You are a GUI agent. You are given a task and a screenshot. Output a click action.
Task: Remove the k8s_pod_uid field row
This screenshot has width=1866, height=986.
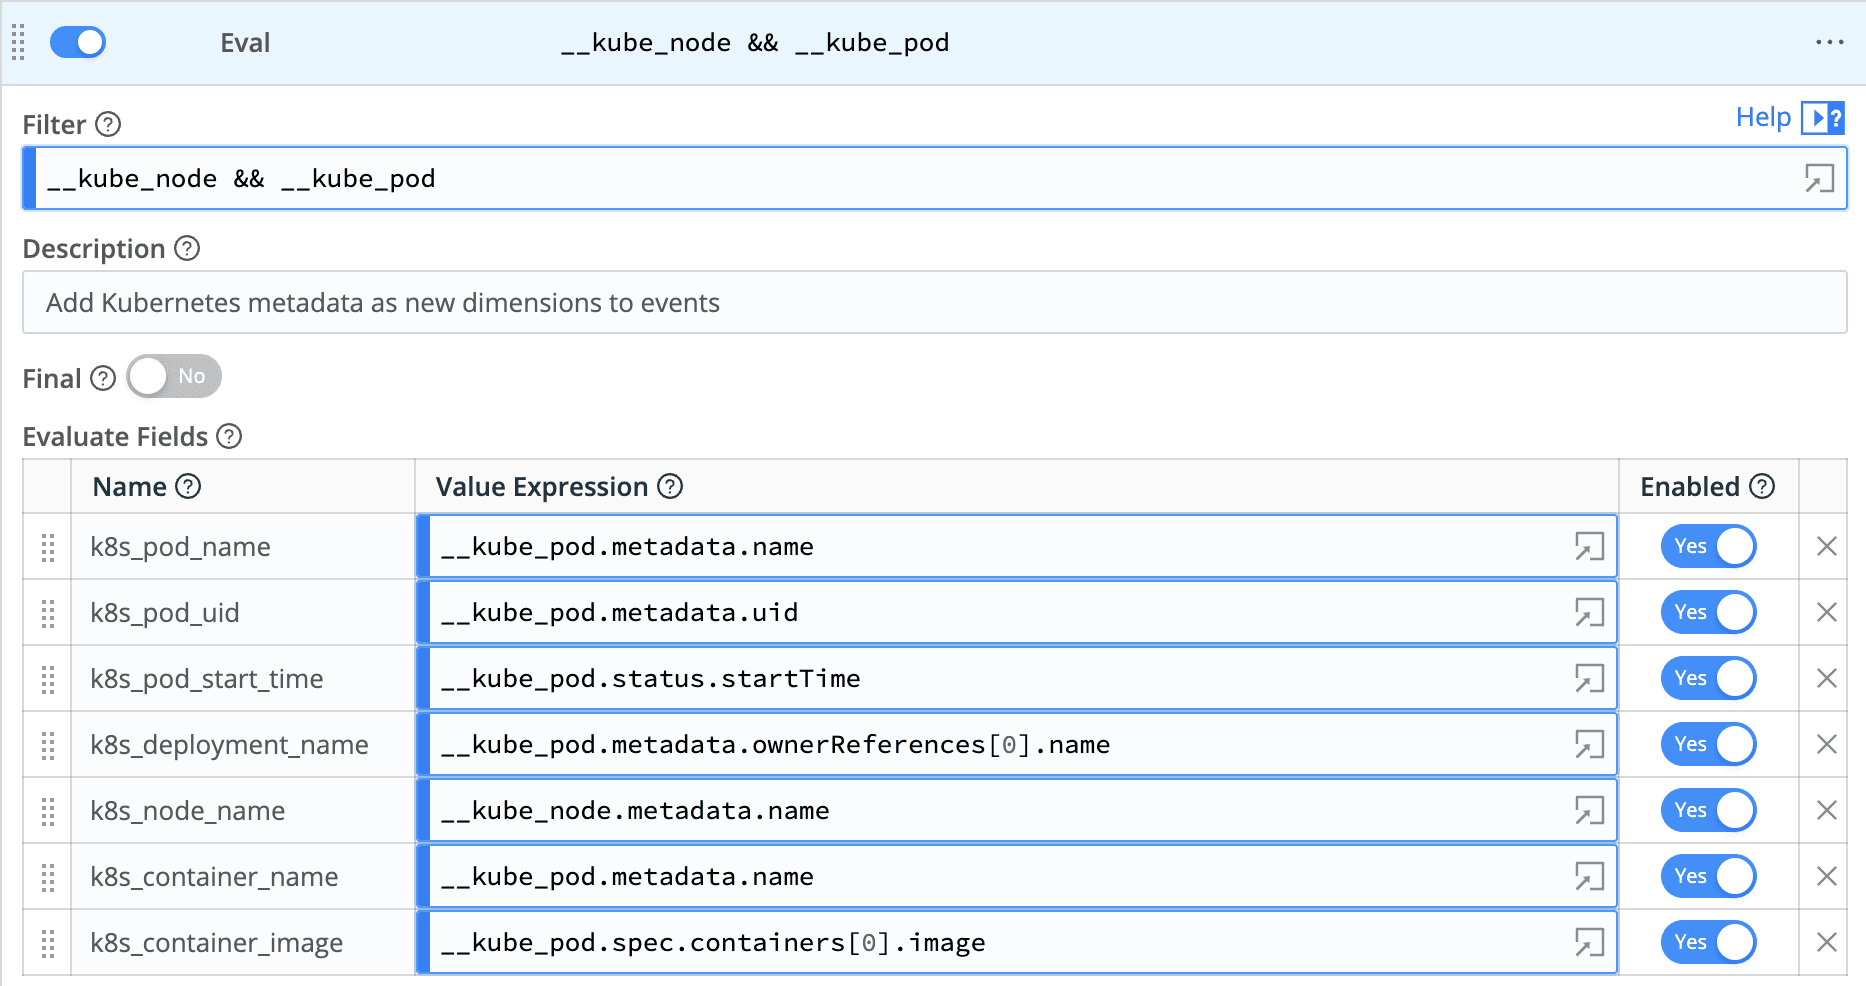coord(1826,612)
